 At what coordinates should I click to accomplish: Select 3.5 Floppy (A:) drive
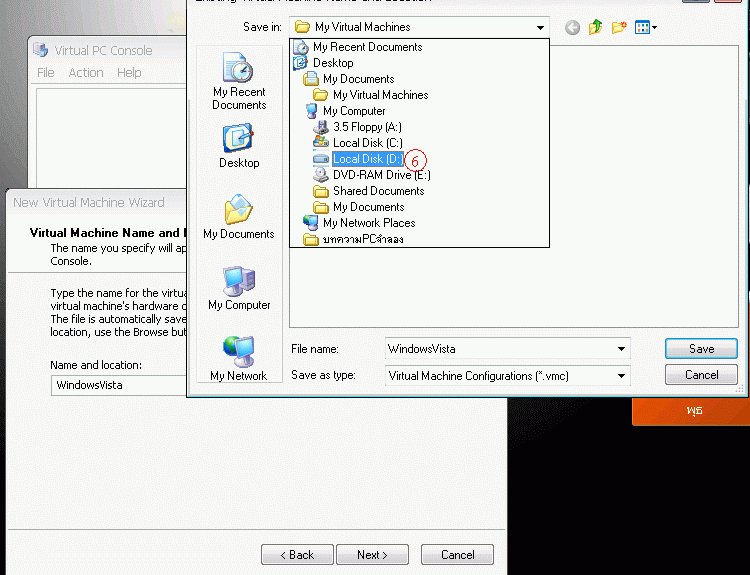[357, 127]
